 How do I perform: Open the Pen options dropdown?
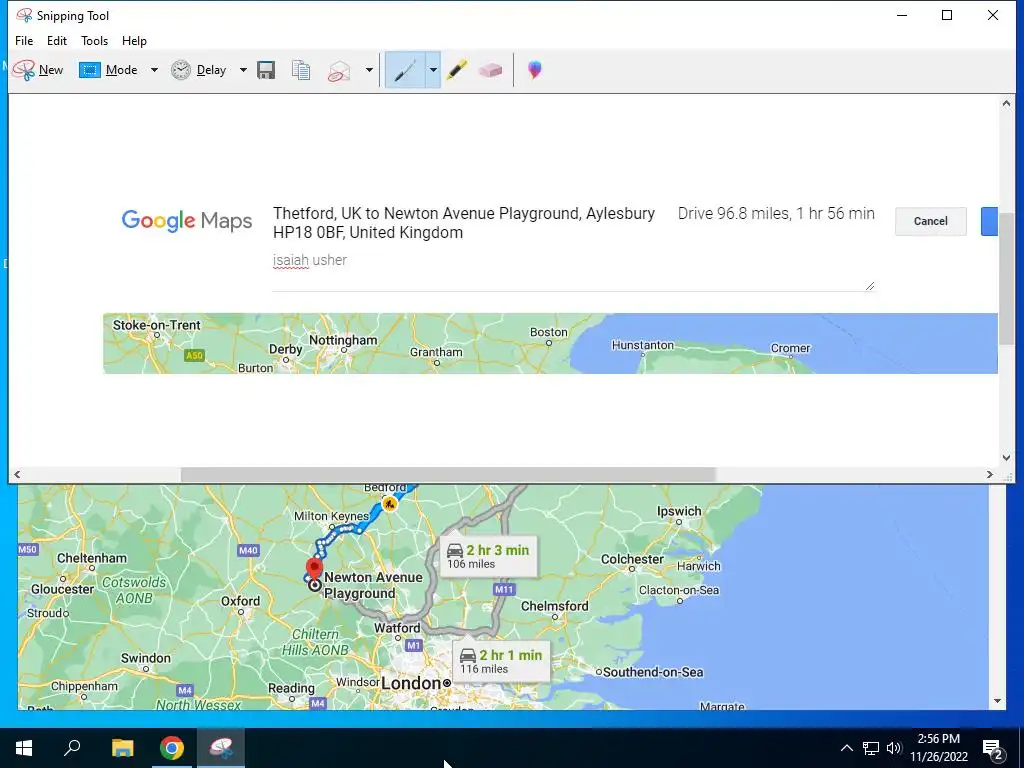[x=433, y=70]
